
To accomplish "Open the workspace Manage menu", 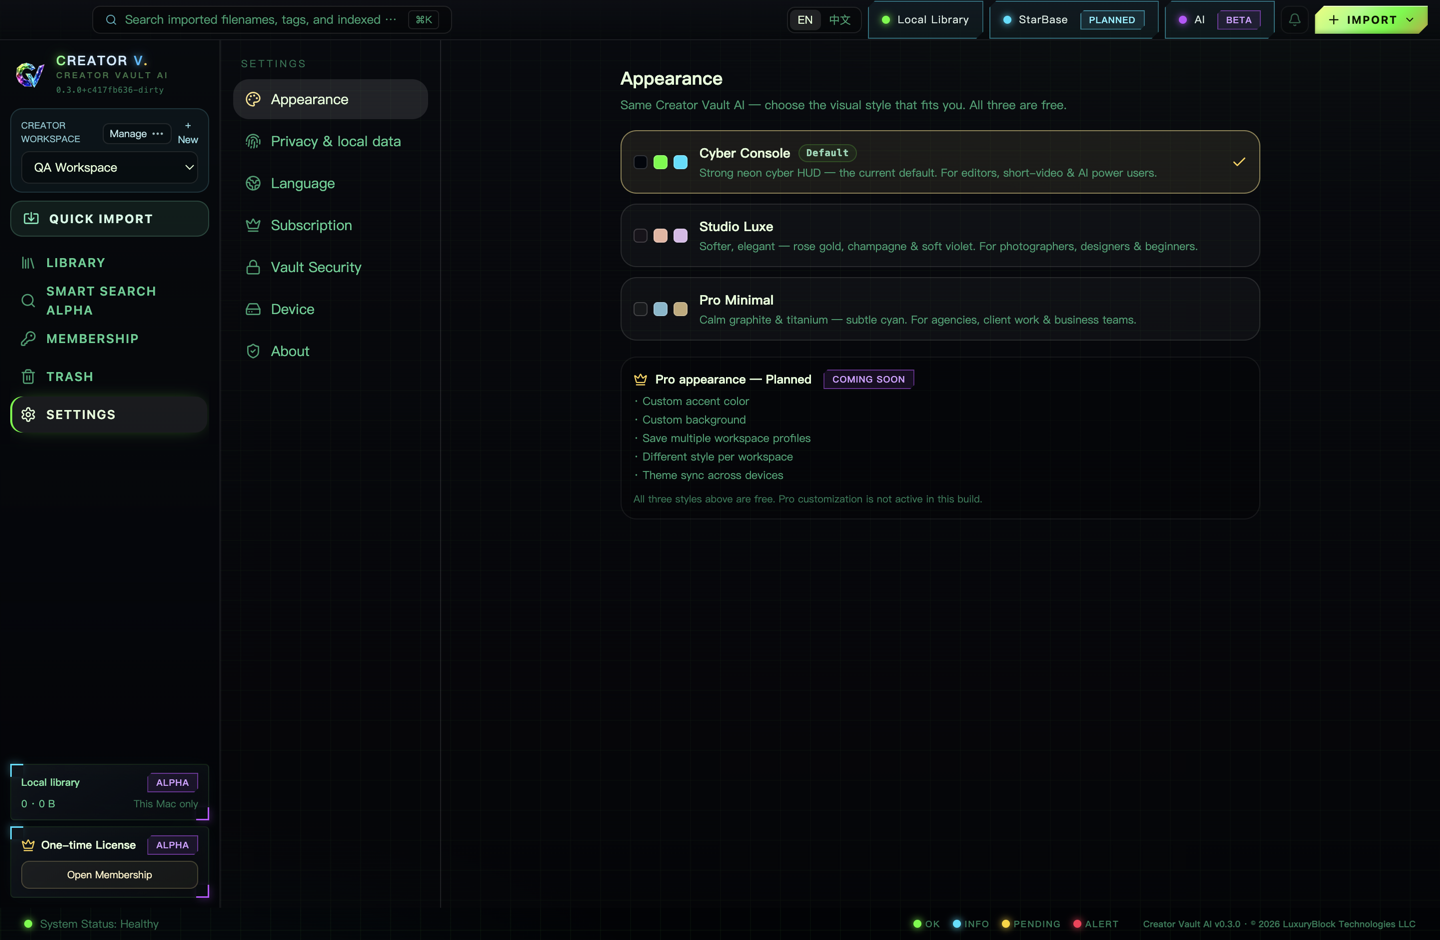I will pos(136,134).
